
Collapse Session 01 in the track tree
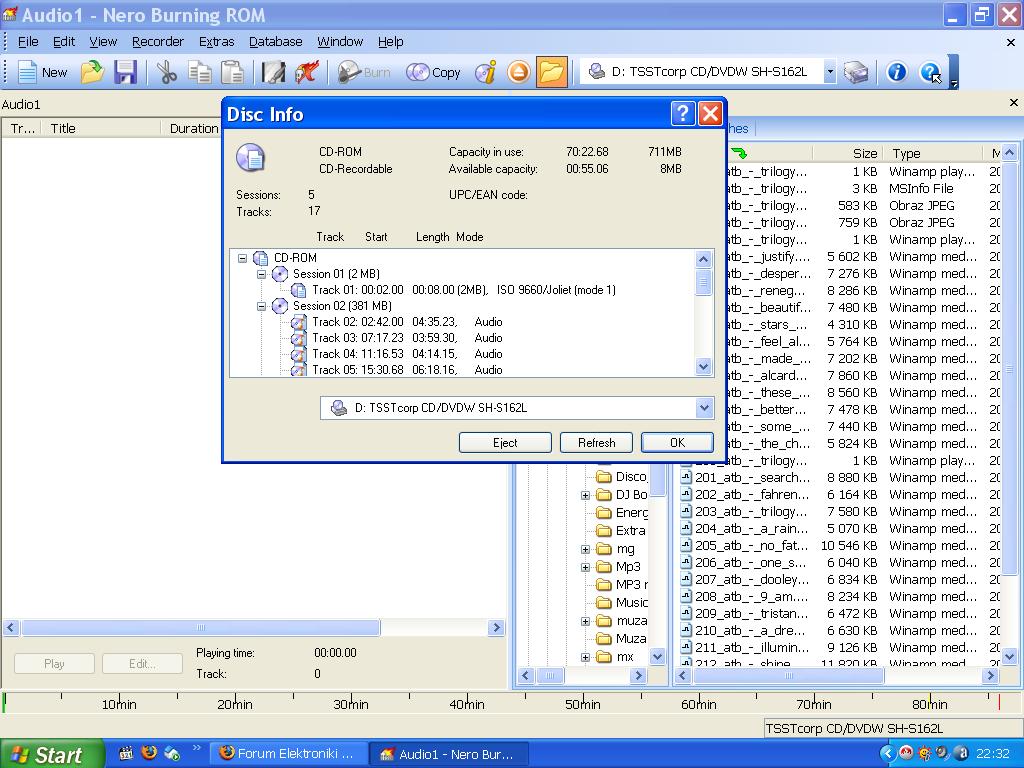click(262, 274)
